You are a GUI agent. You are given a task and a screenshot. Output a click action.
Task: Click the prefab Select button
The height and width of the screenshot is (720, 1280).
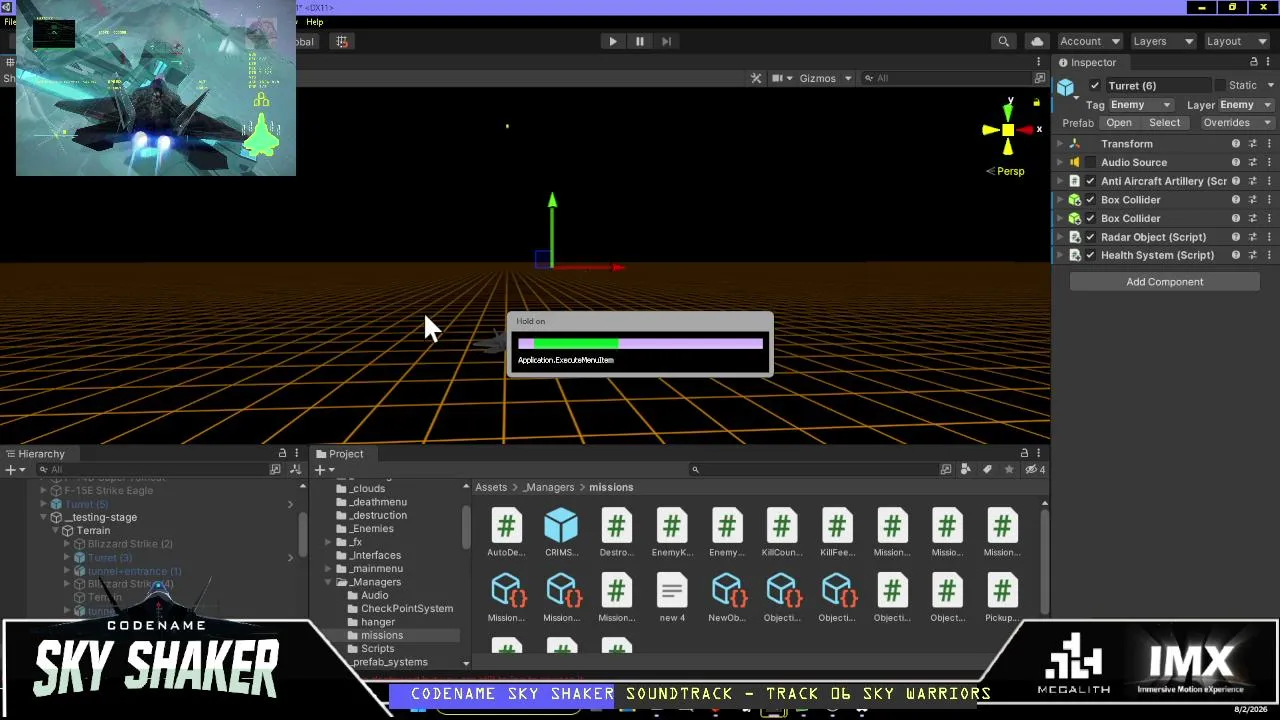(x=1164, y=123)
